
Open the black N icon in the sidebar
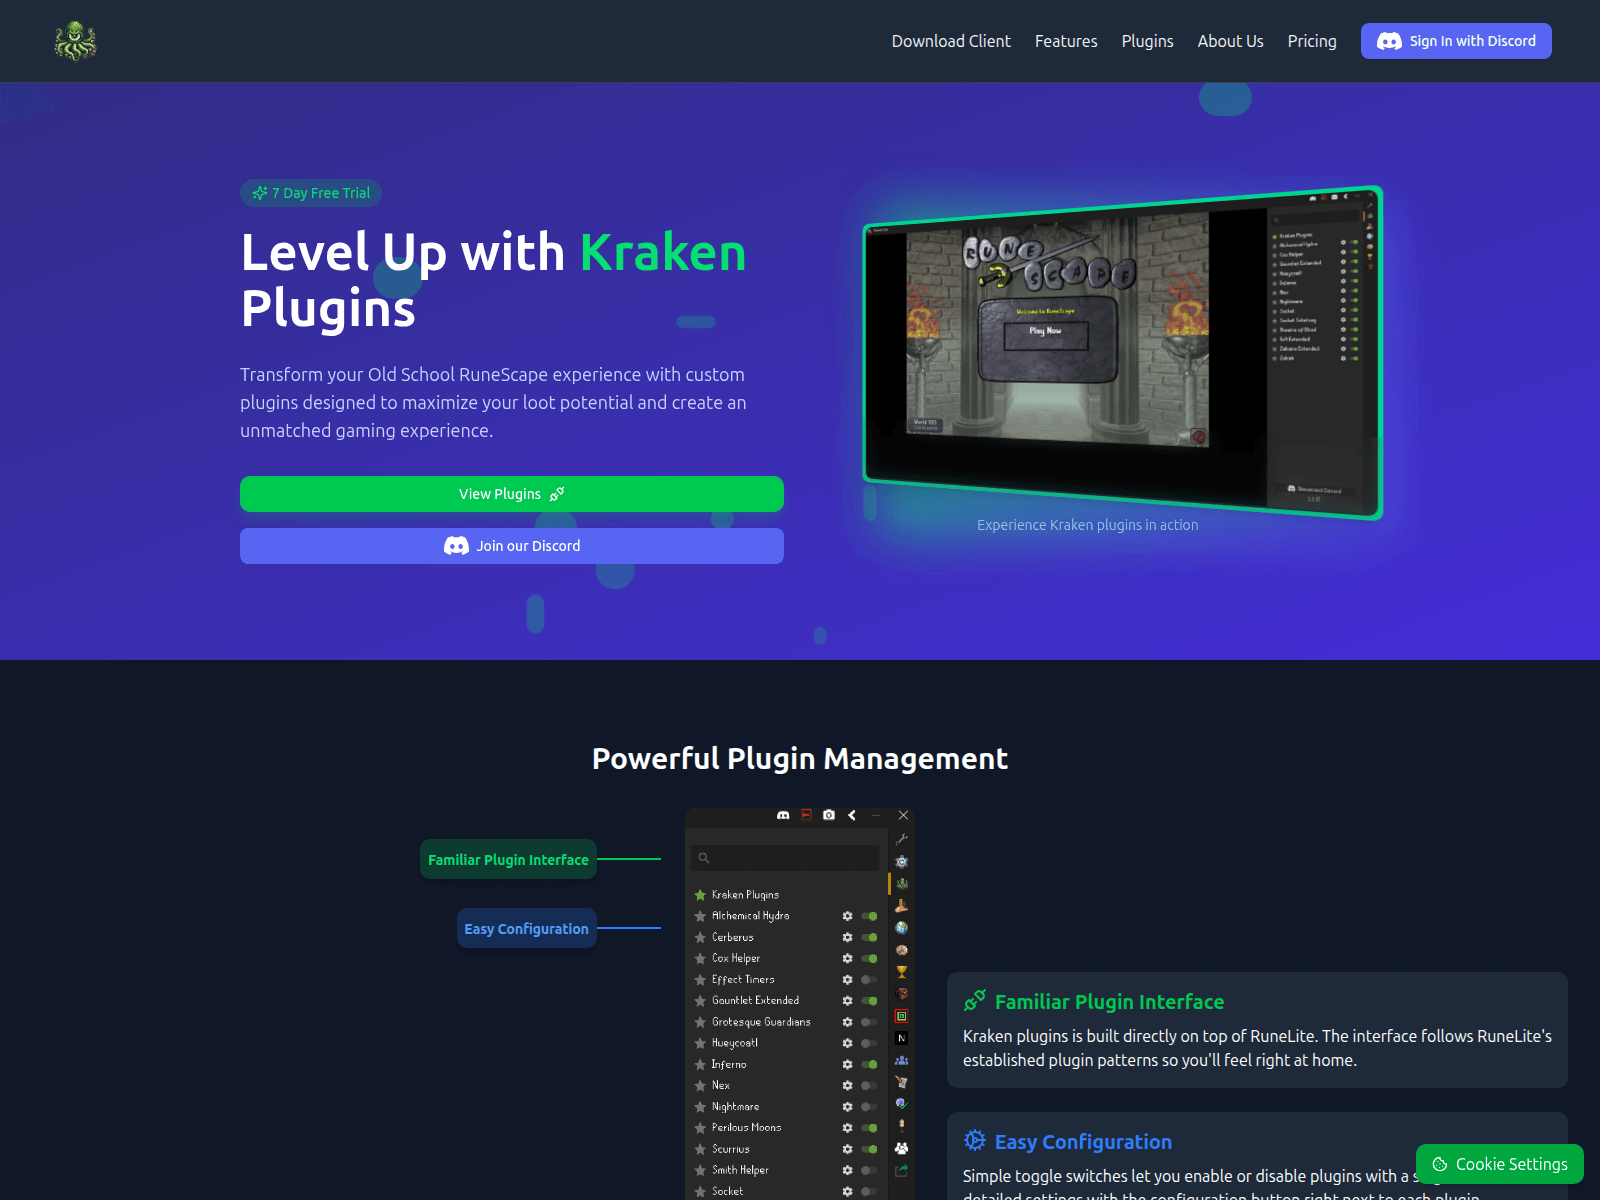click(x=902, y=1038)
